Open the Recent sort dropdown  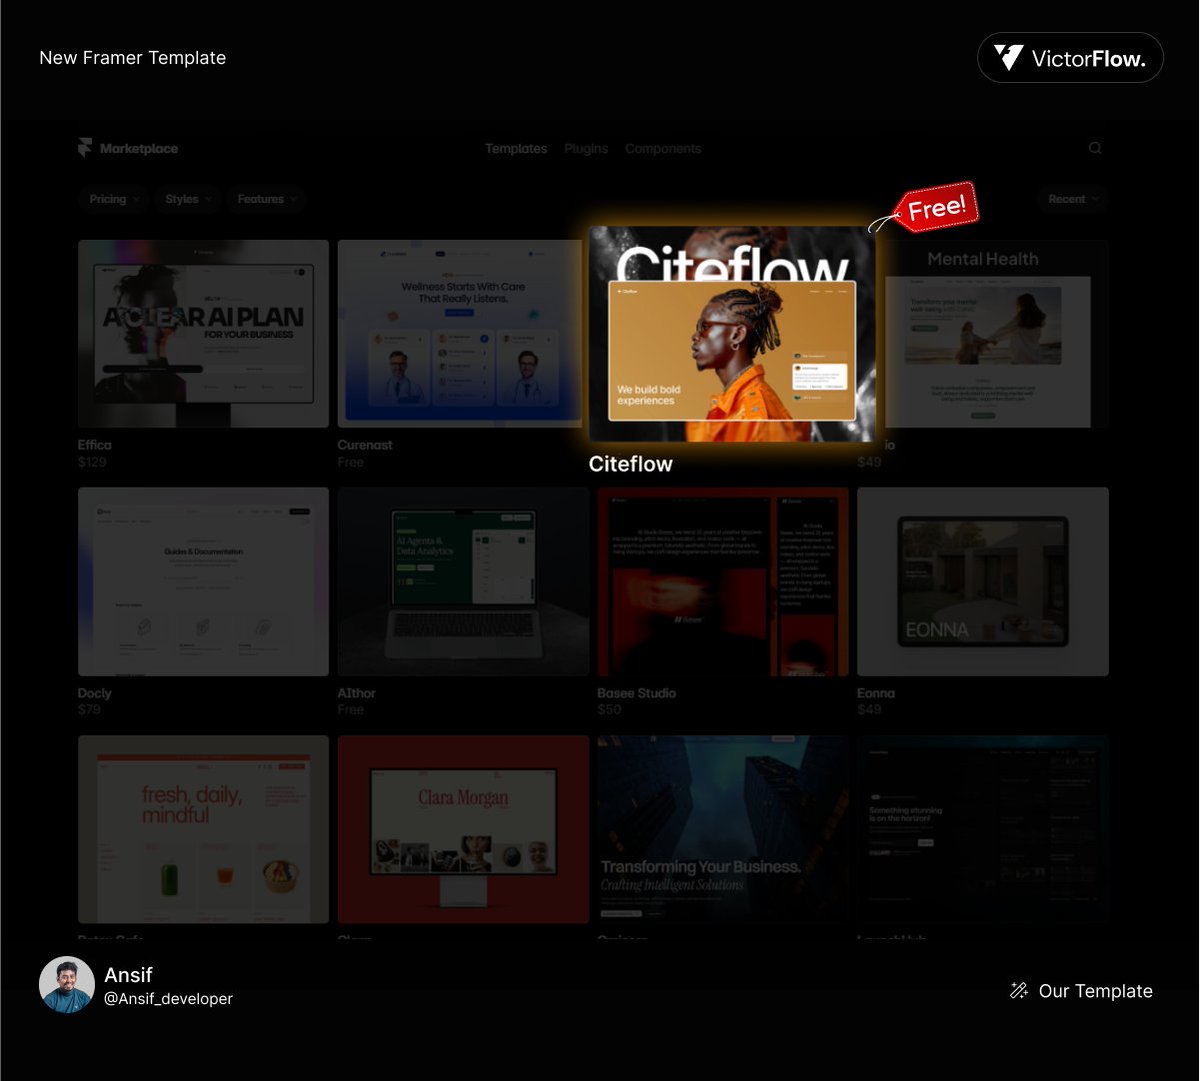coord(1073,199)
